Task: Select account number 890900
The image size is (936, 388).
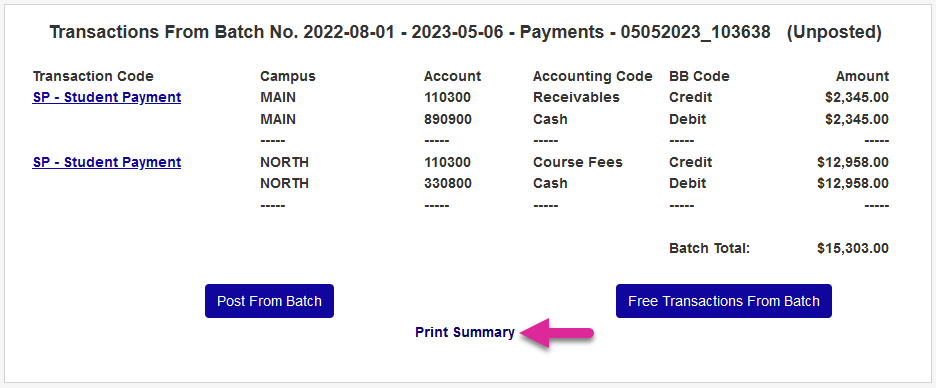Action: point(448,119)
